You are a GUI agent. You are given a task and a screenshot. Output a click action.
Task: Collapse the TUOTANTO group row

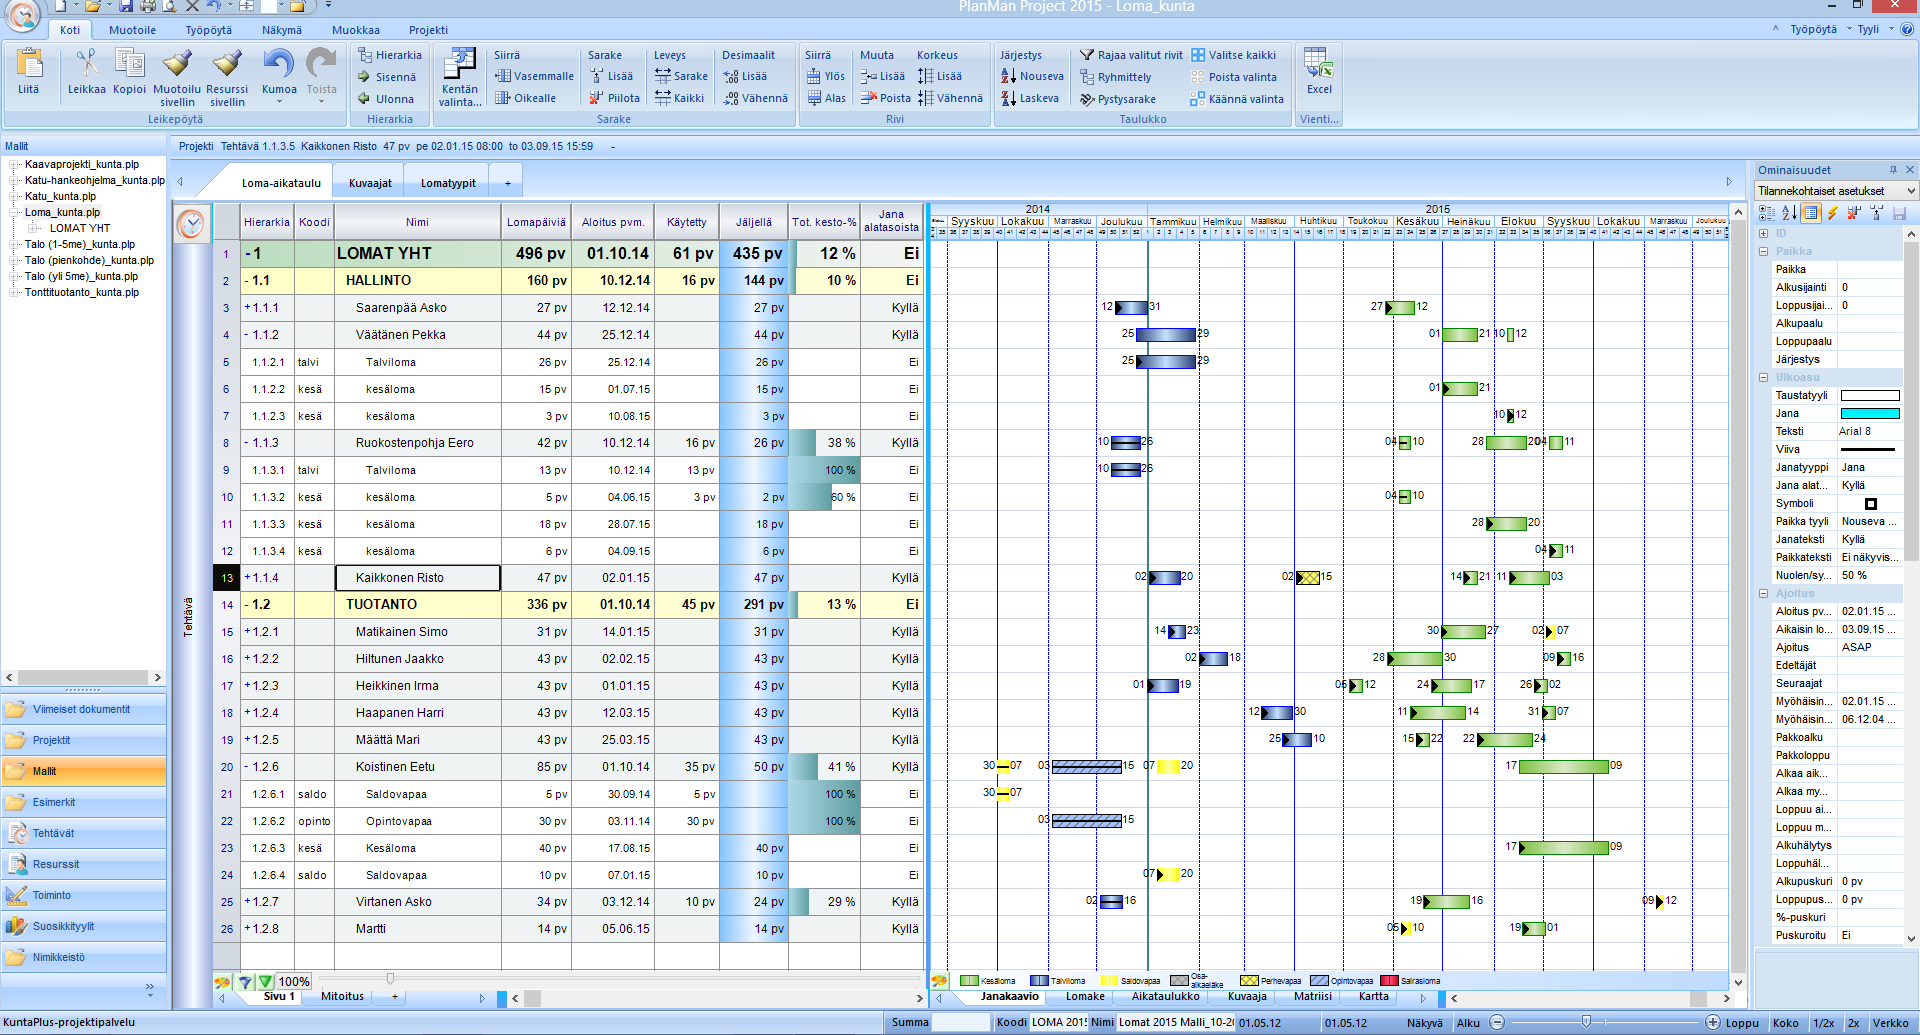[248, 605]
